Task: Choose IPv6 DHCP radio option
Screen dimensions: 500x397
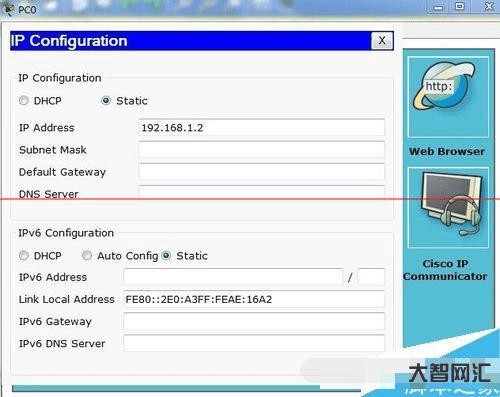Action: 24,256
